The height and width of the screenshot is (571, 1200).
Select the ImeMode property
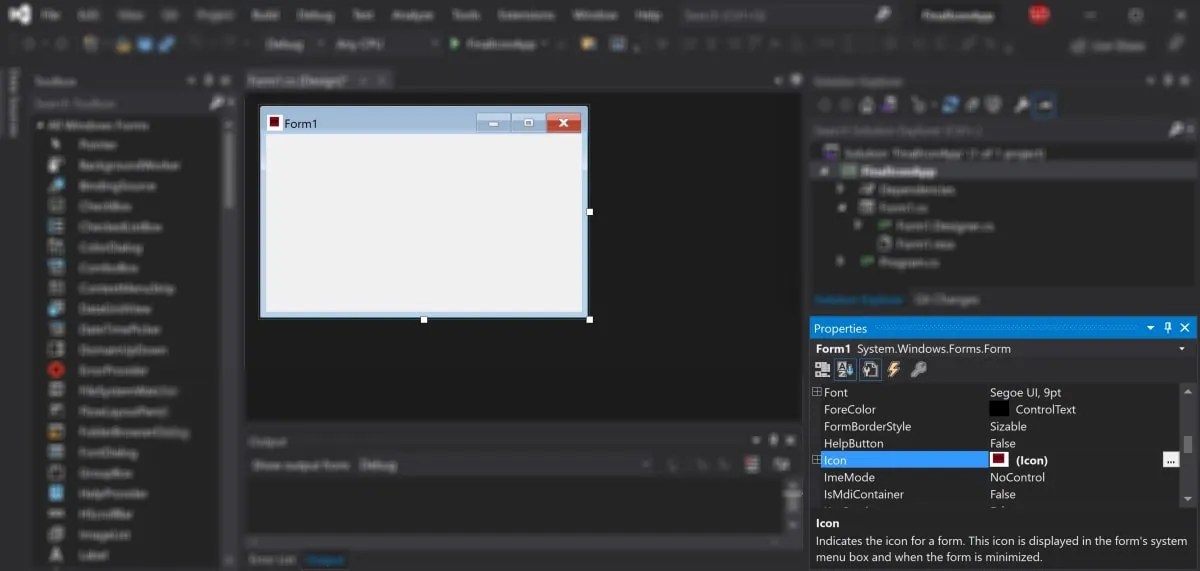849,477
